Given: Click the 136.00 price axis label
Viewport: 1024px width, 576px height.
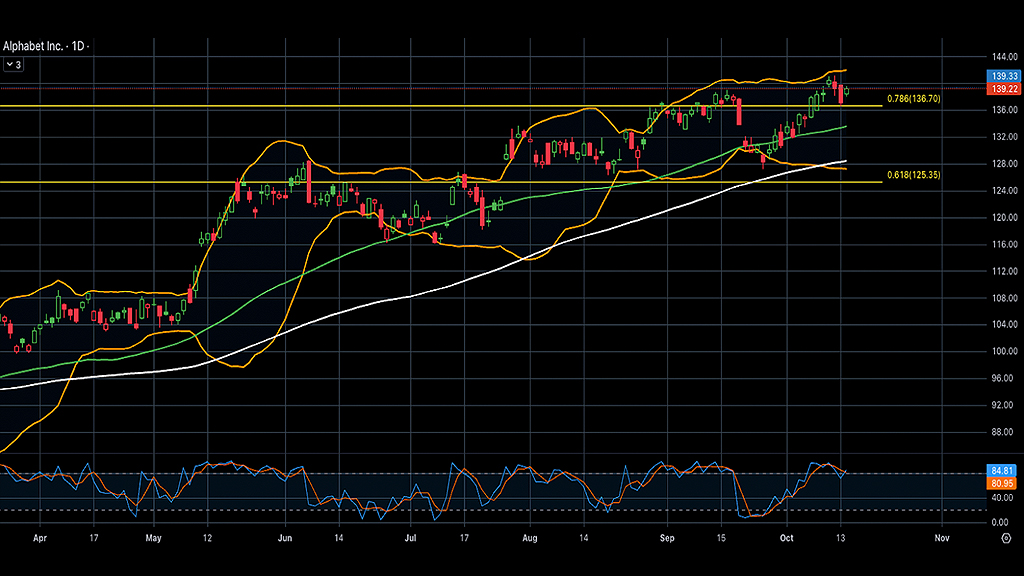Looking at the screenshot, I should tap(1004, 110).
